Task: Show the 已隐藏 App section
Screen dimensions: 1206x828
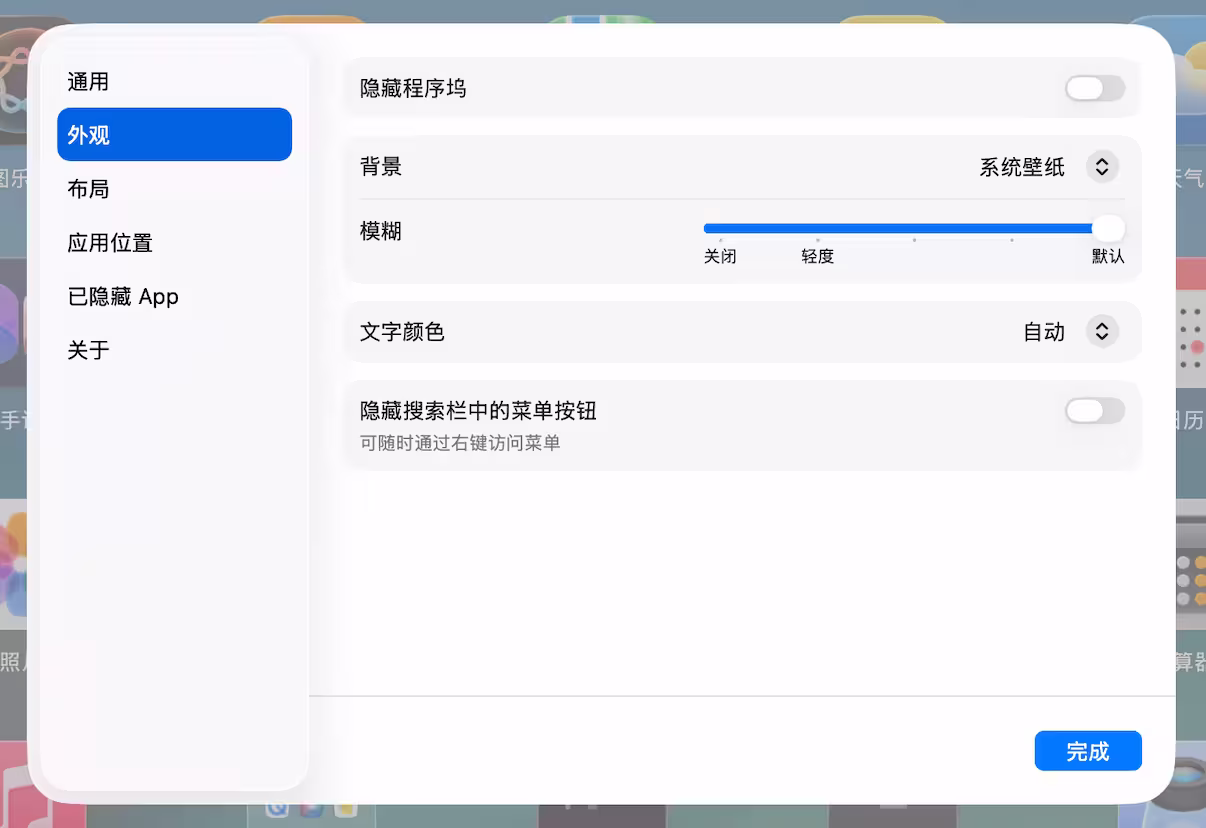Action: pyautogui.click(x=174, y=297)
